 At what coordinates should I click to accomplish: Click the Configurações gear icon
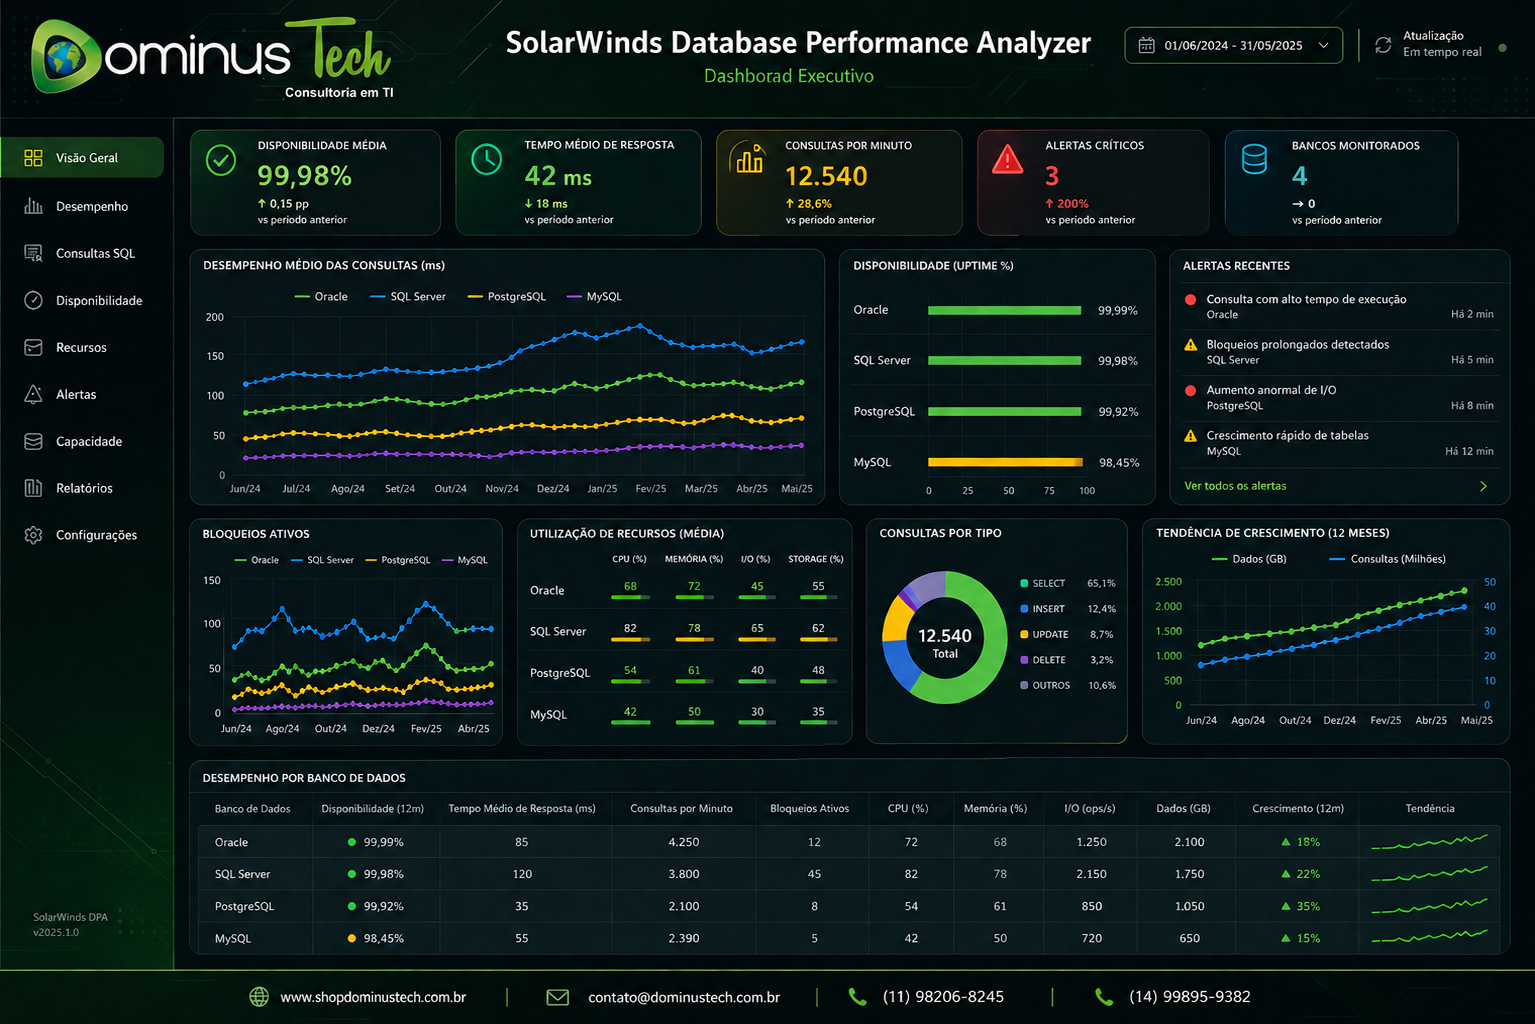point(33,535)
